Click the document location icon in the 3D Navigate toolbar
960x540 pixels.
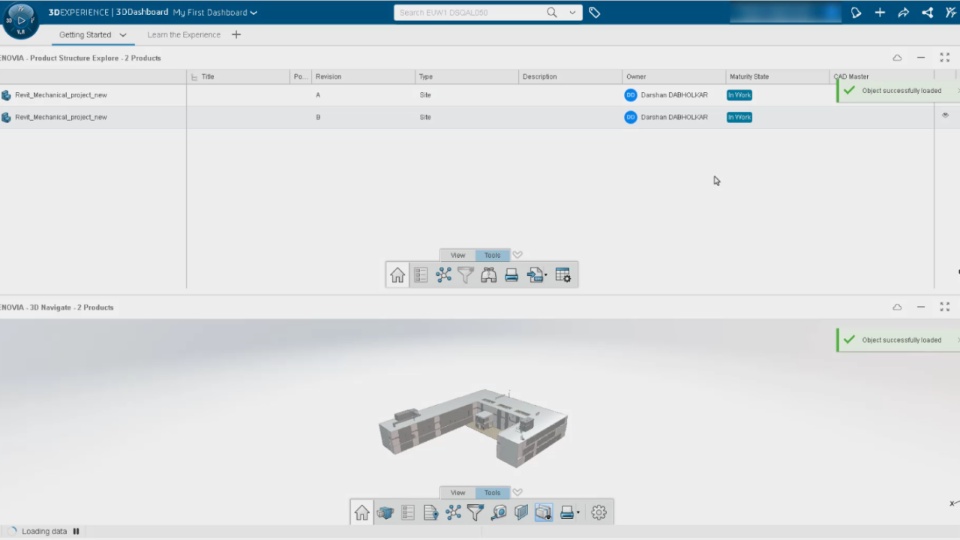click(x=430, y=512)
